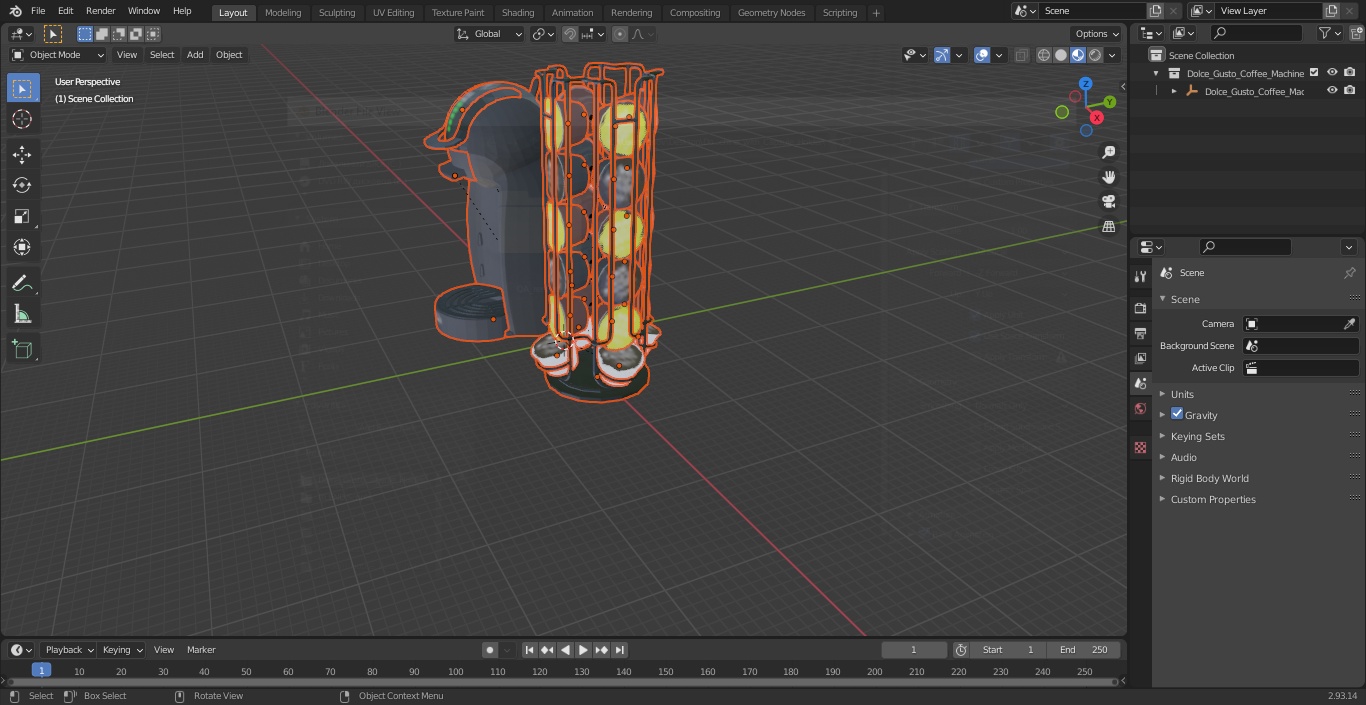Open the File menu
The width and height of the screenshot is (1366, 705).
(38, 11)
